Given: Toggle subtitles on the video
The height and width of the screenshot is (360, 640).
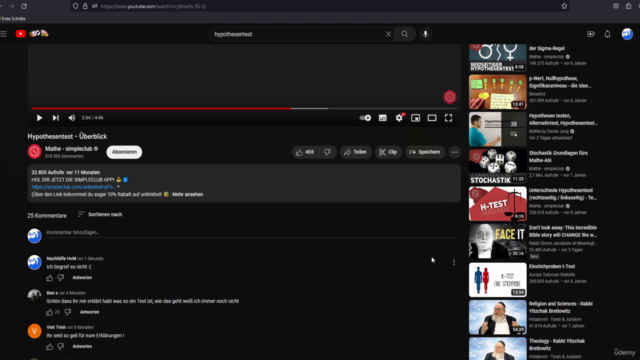Looking at the screenshot, I should click(x=383, y=118).
